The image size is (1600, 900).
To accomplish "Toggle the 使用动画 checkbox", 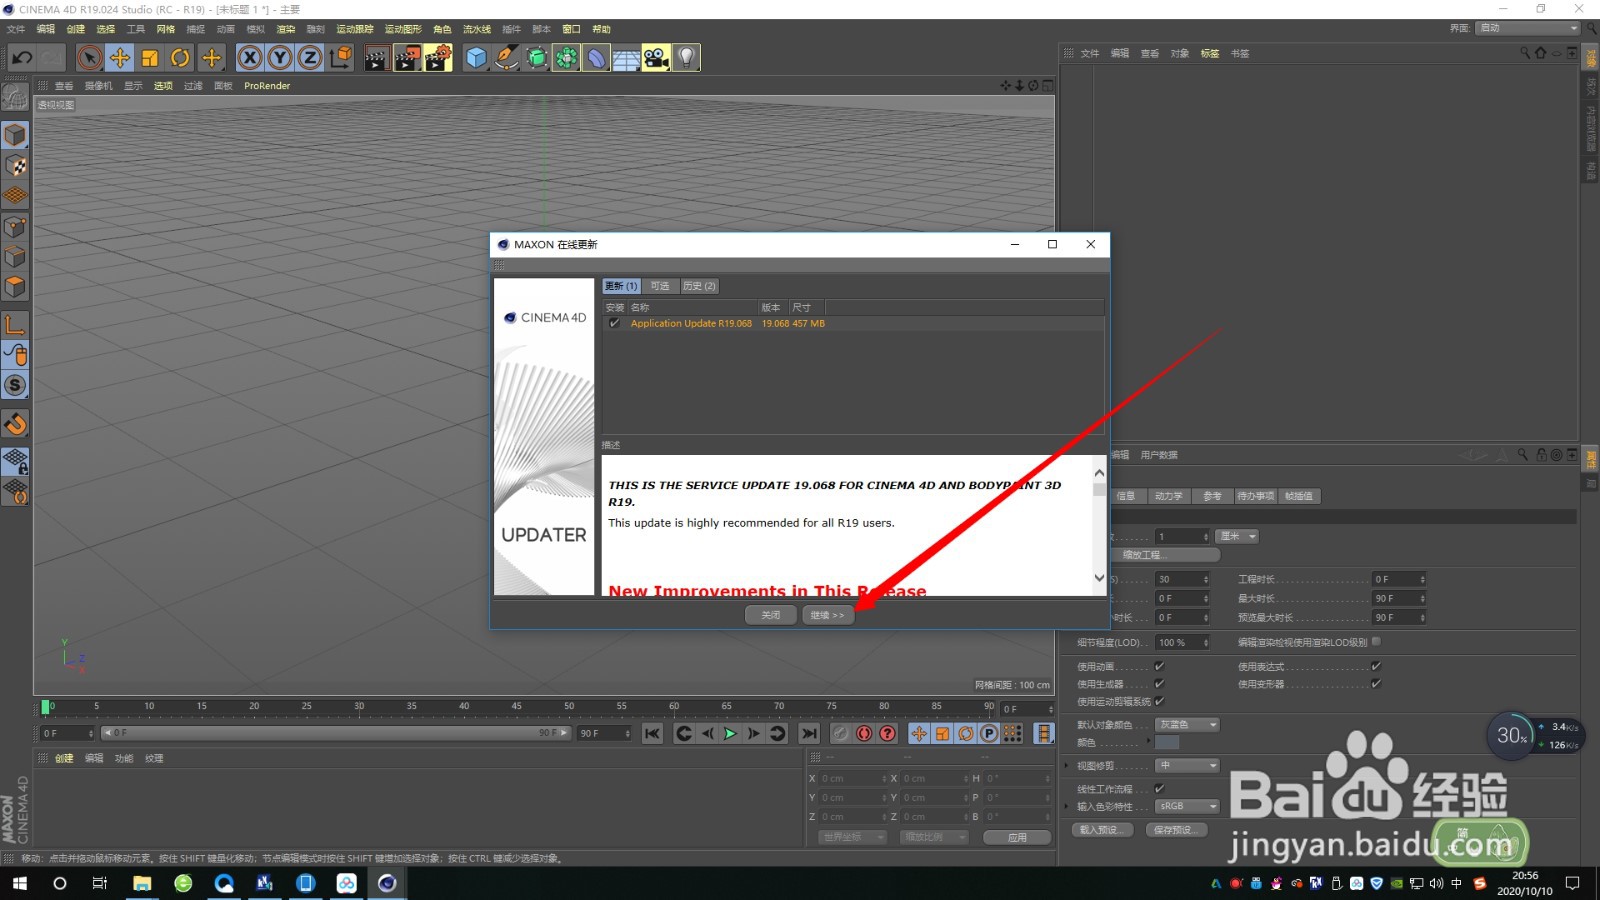I will [1160, 666].
